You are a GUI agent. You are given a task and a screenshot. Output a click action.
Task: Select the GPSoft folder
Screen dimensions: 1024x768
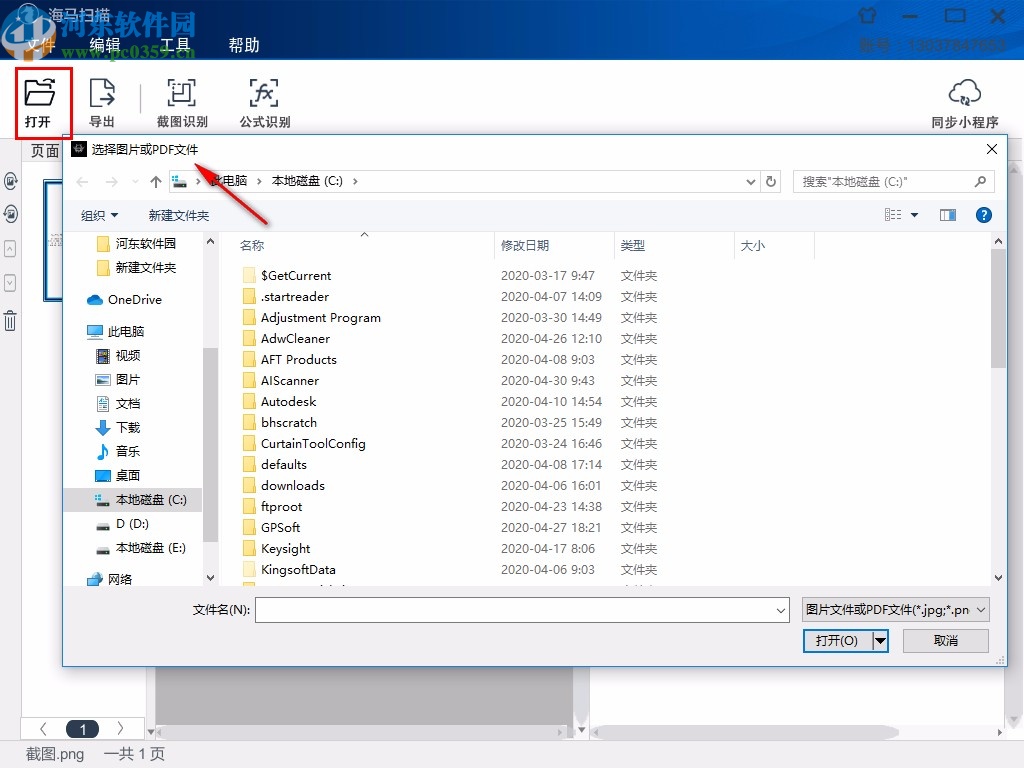[x=280, y=527]
